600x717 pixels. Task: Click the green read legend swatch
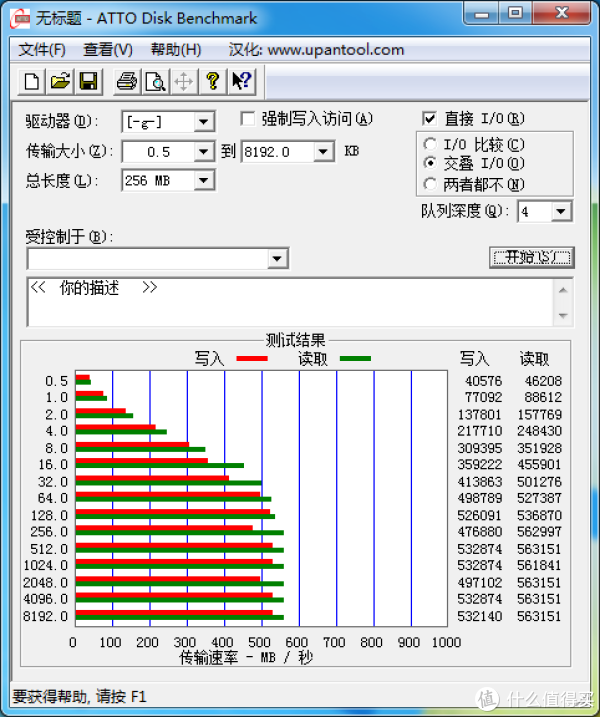(x=355, y=358)
